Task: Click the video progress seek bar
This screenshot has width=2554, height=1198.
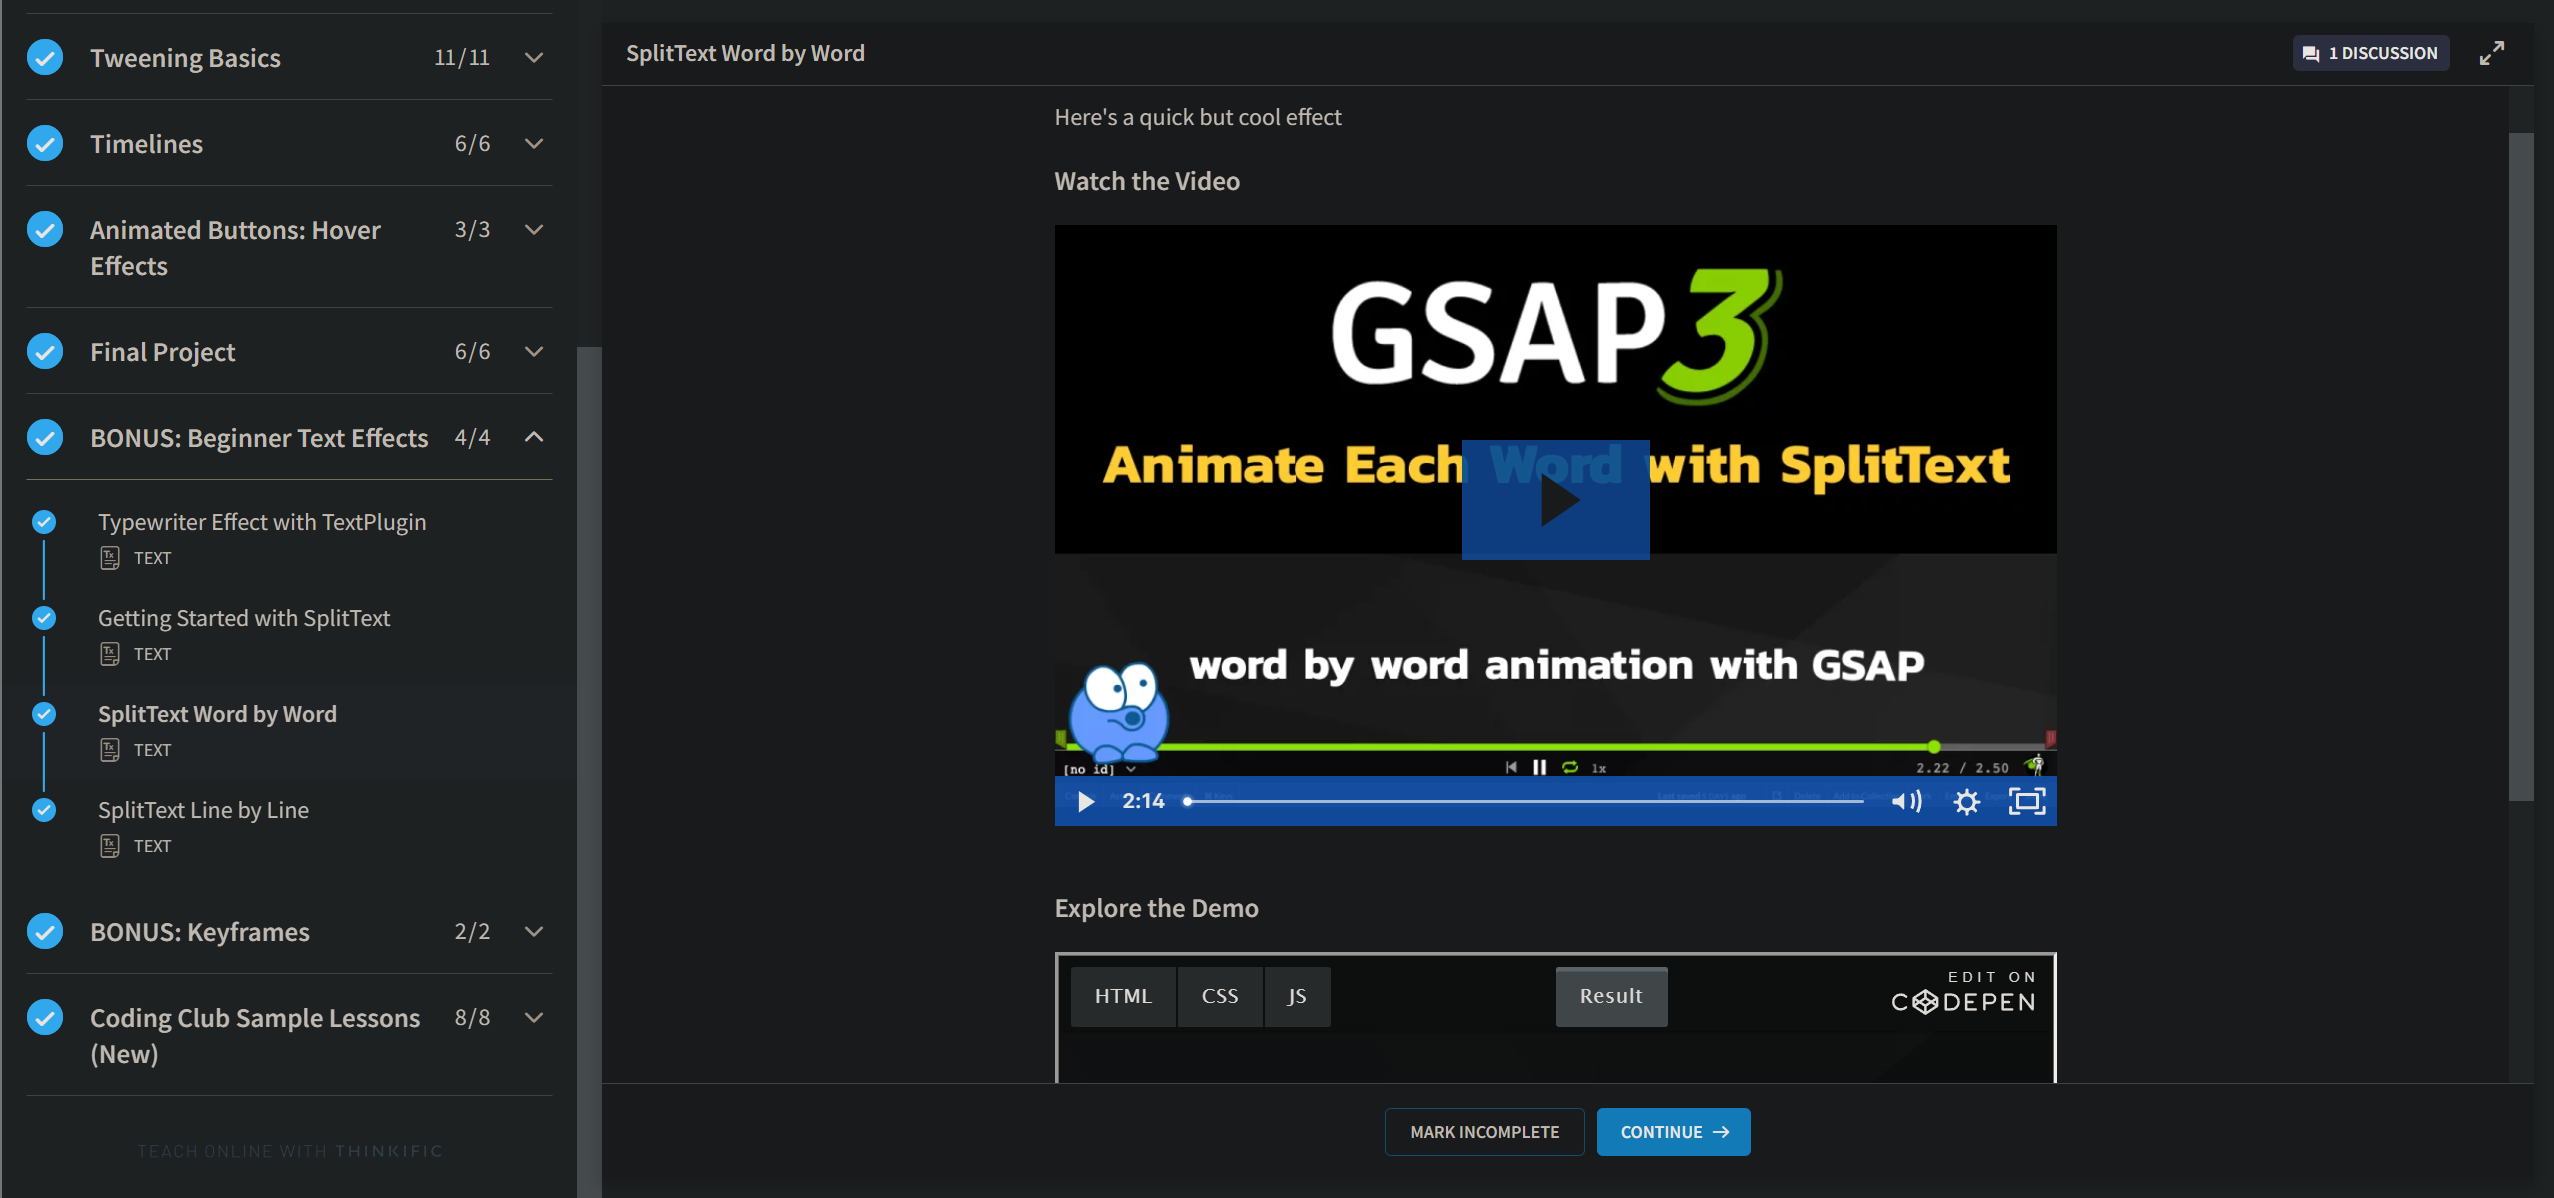Action: coord(1524,801)
